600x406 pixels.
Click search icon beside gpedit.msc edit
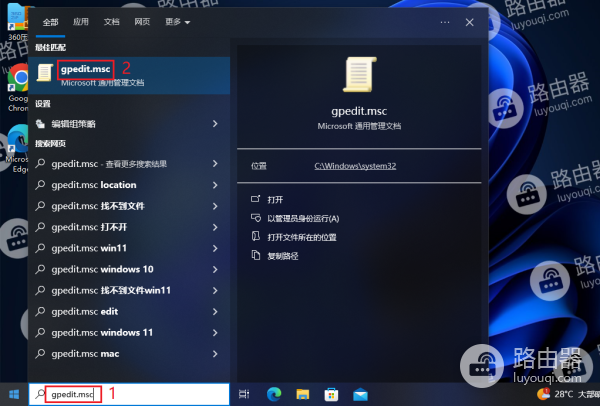[40, 311]
